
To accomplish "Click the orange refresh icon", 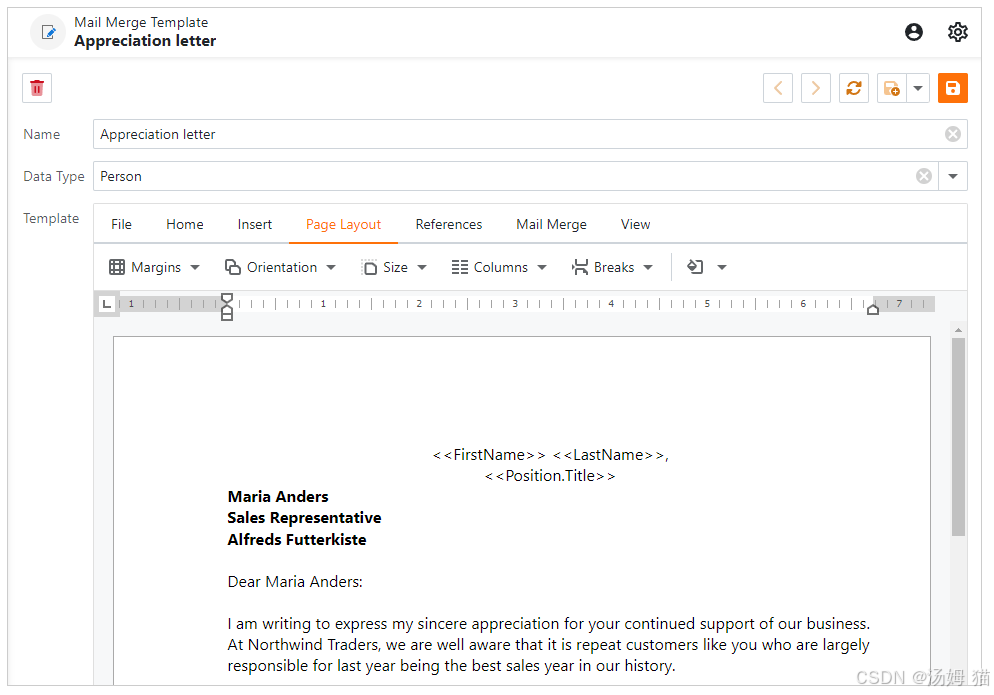I will [854, 88].
